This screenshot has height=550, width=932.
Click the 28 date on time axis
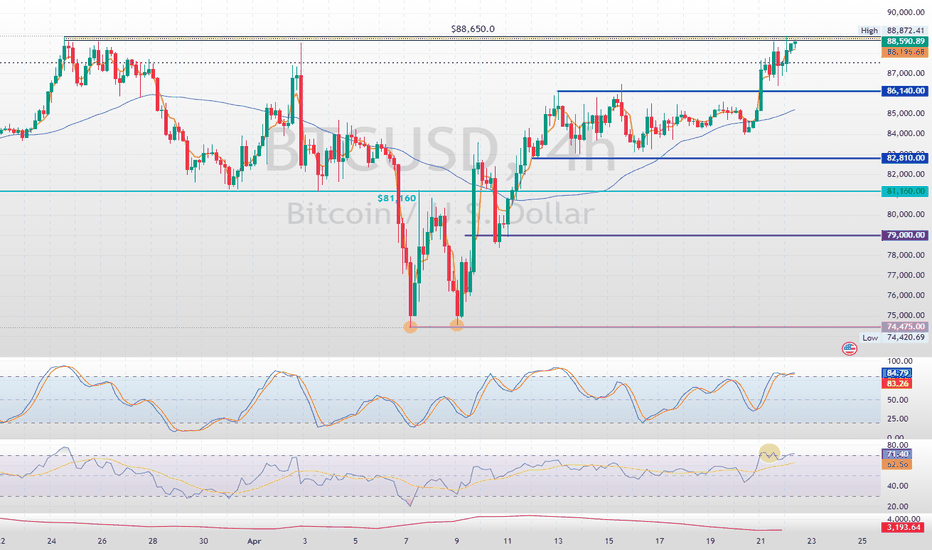pyautogui.click(x=153, y=541)
